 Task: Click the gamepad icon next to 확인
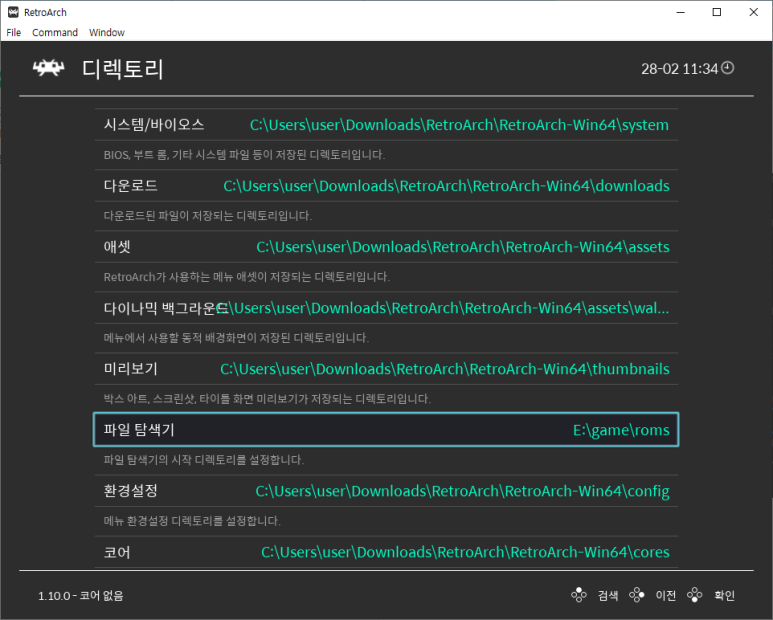click(695, 595)
